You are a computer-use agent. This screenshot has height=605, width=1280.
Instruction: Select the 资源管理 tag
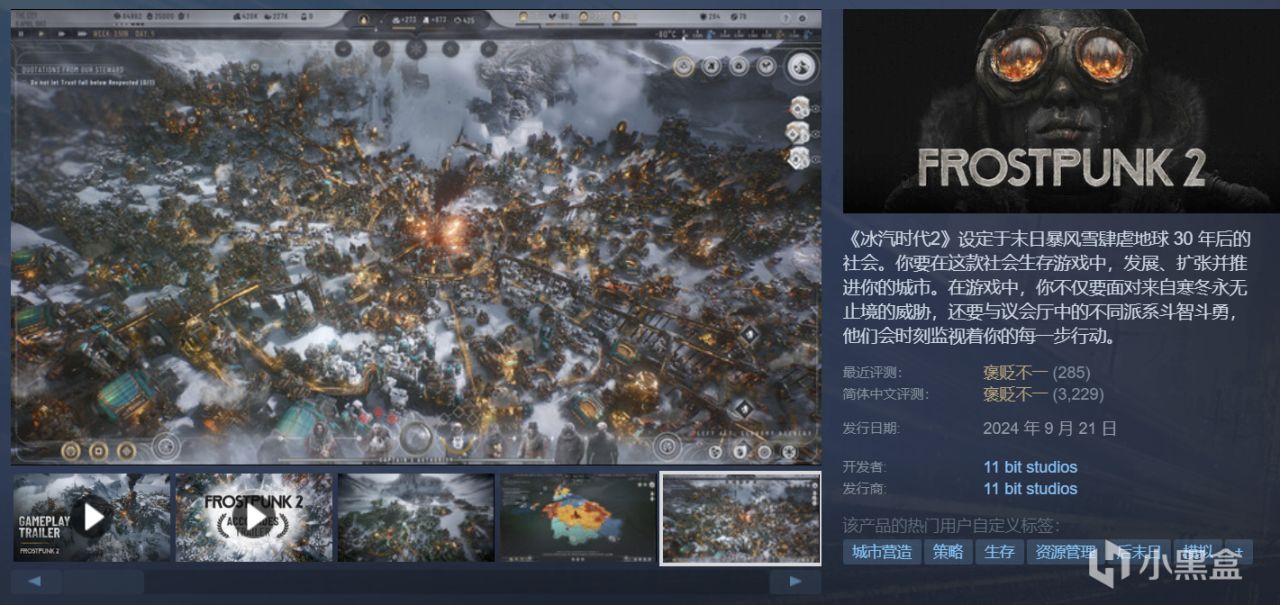pos(1065,552)
